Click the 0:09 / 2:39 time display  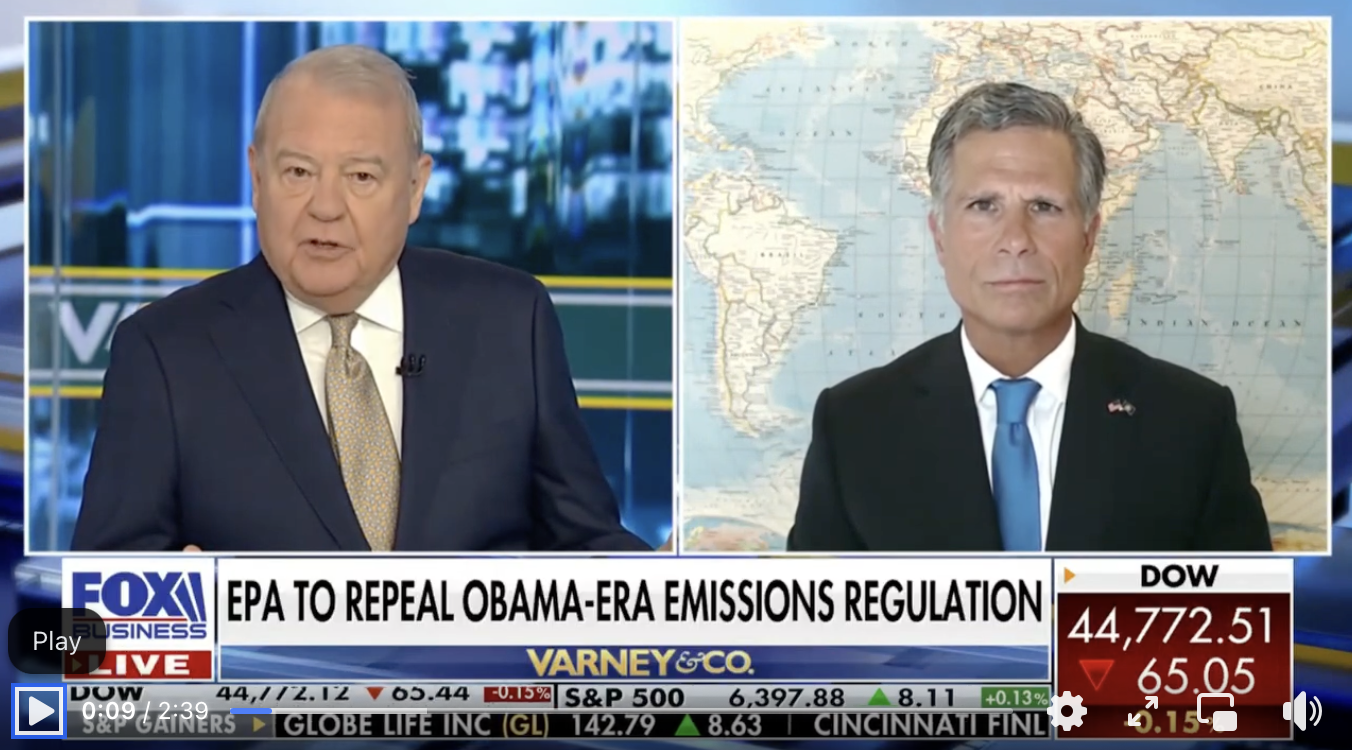pos(145,711)
